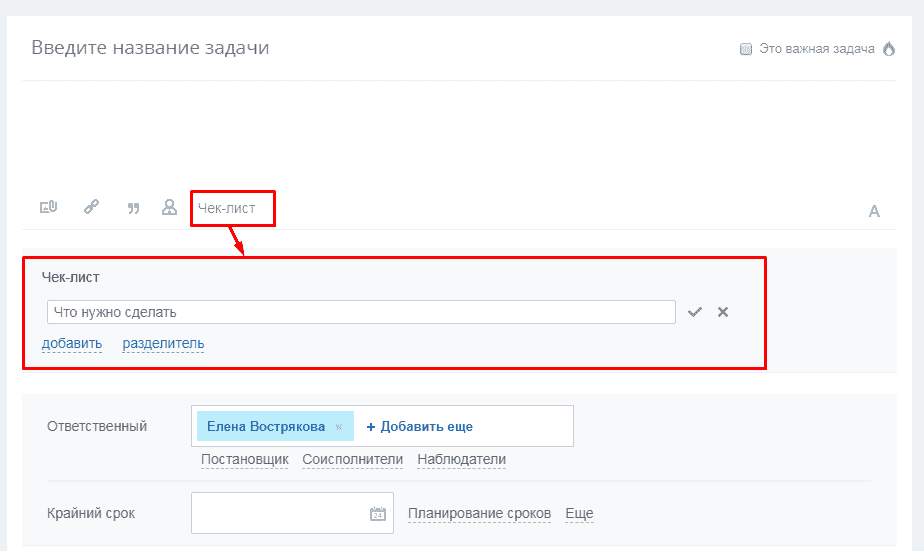Viewport: 924px width, 551px height.
Task: Expand the Постановщик section
Action: [244, 460]
